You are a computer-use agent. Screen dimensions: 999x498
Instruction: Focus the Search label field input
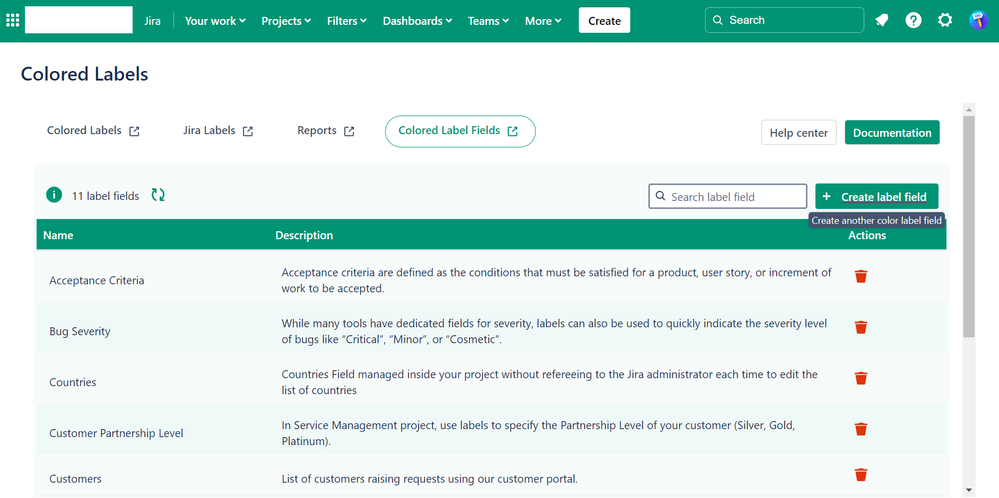coord(728,196)
